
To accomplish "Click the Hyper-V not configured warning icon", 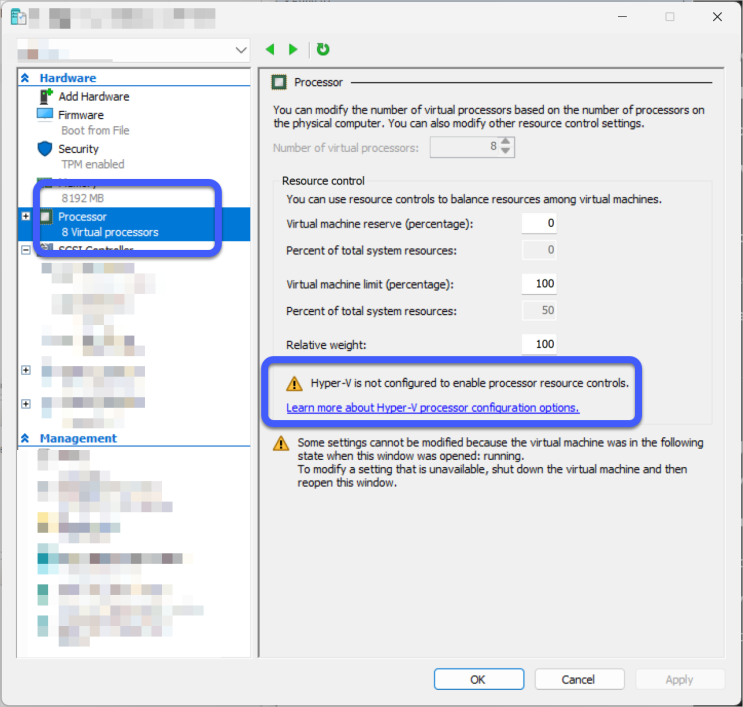I will coord(294,383).
